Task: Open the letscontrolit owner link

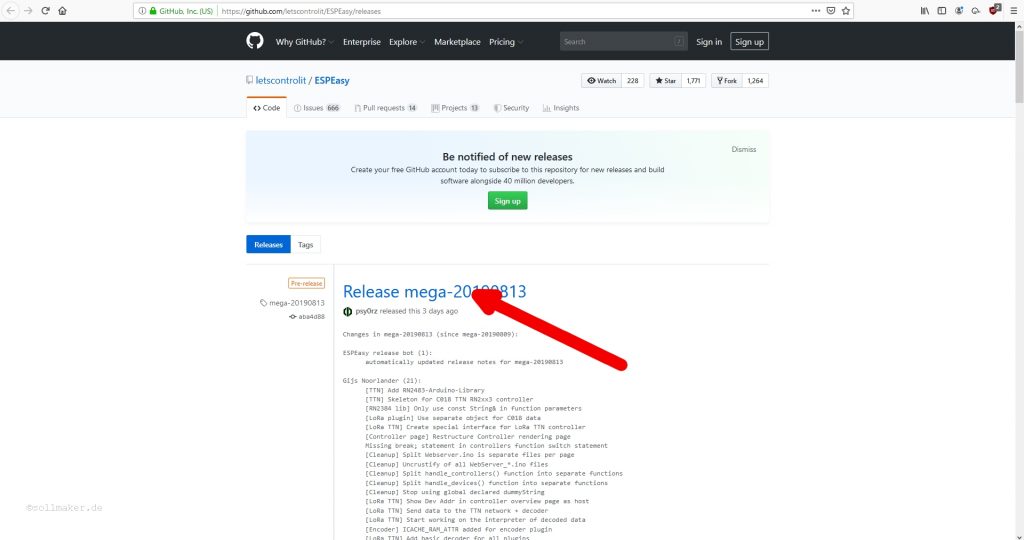Action: click(x=281, y=80)
